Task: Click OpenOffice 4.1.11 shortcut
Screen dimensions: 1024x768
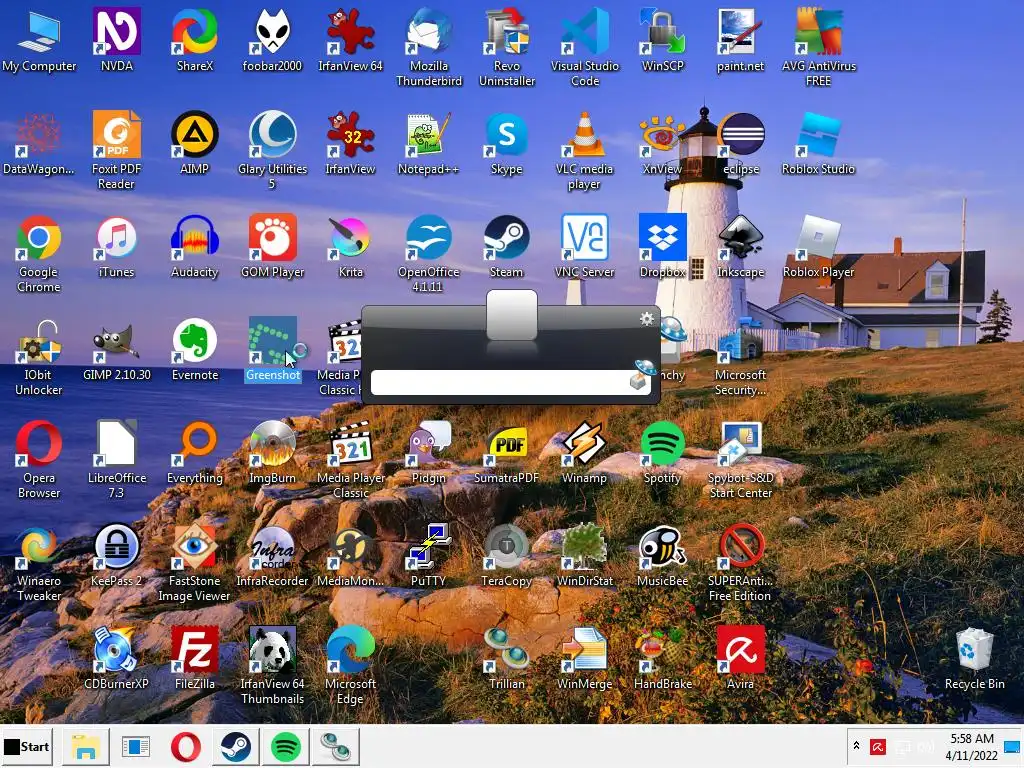Action: coord(428,253)
